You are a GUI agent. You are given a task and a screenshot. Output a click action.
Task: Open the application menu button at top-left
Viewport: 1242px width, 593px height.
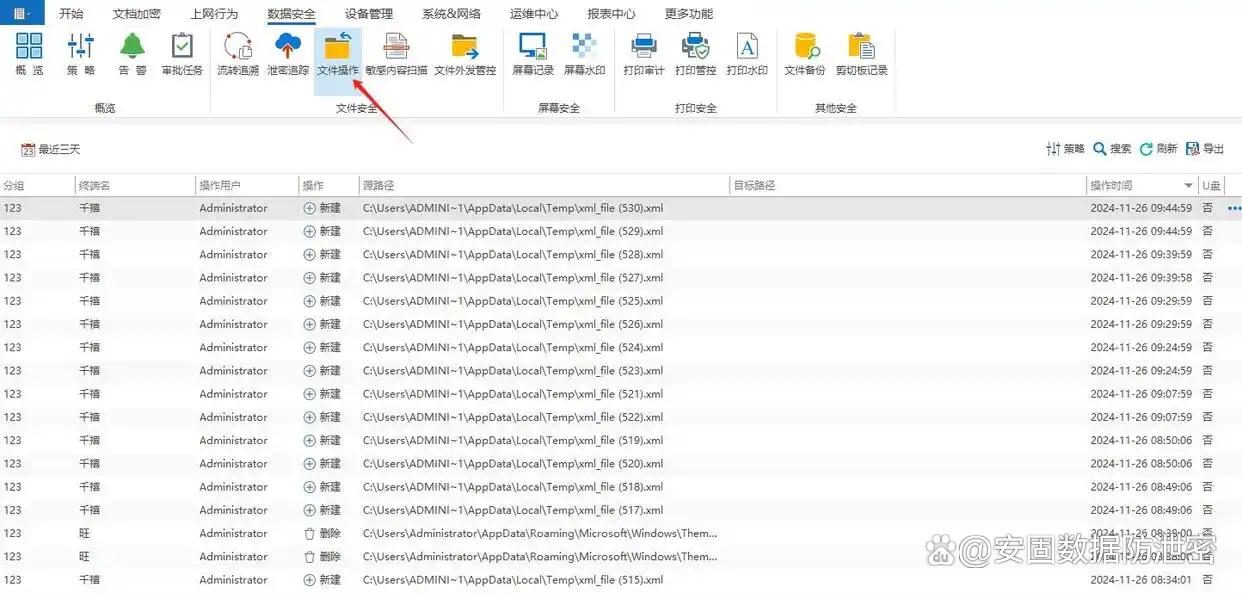click(x=22, y=13)
